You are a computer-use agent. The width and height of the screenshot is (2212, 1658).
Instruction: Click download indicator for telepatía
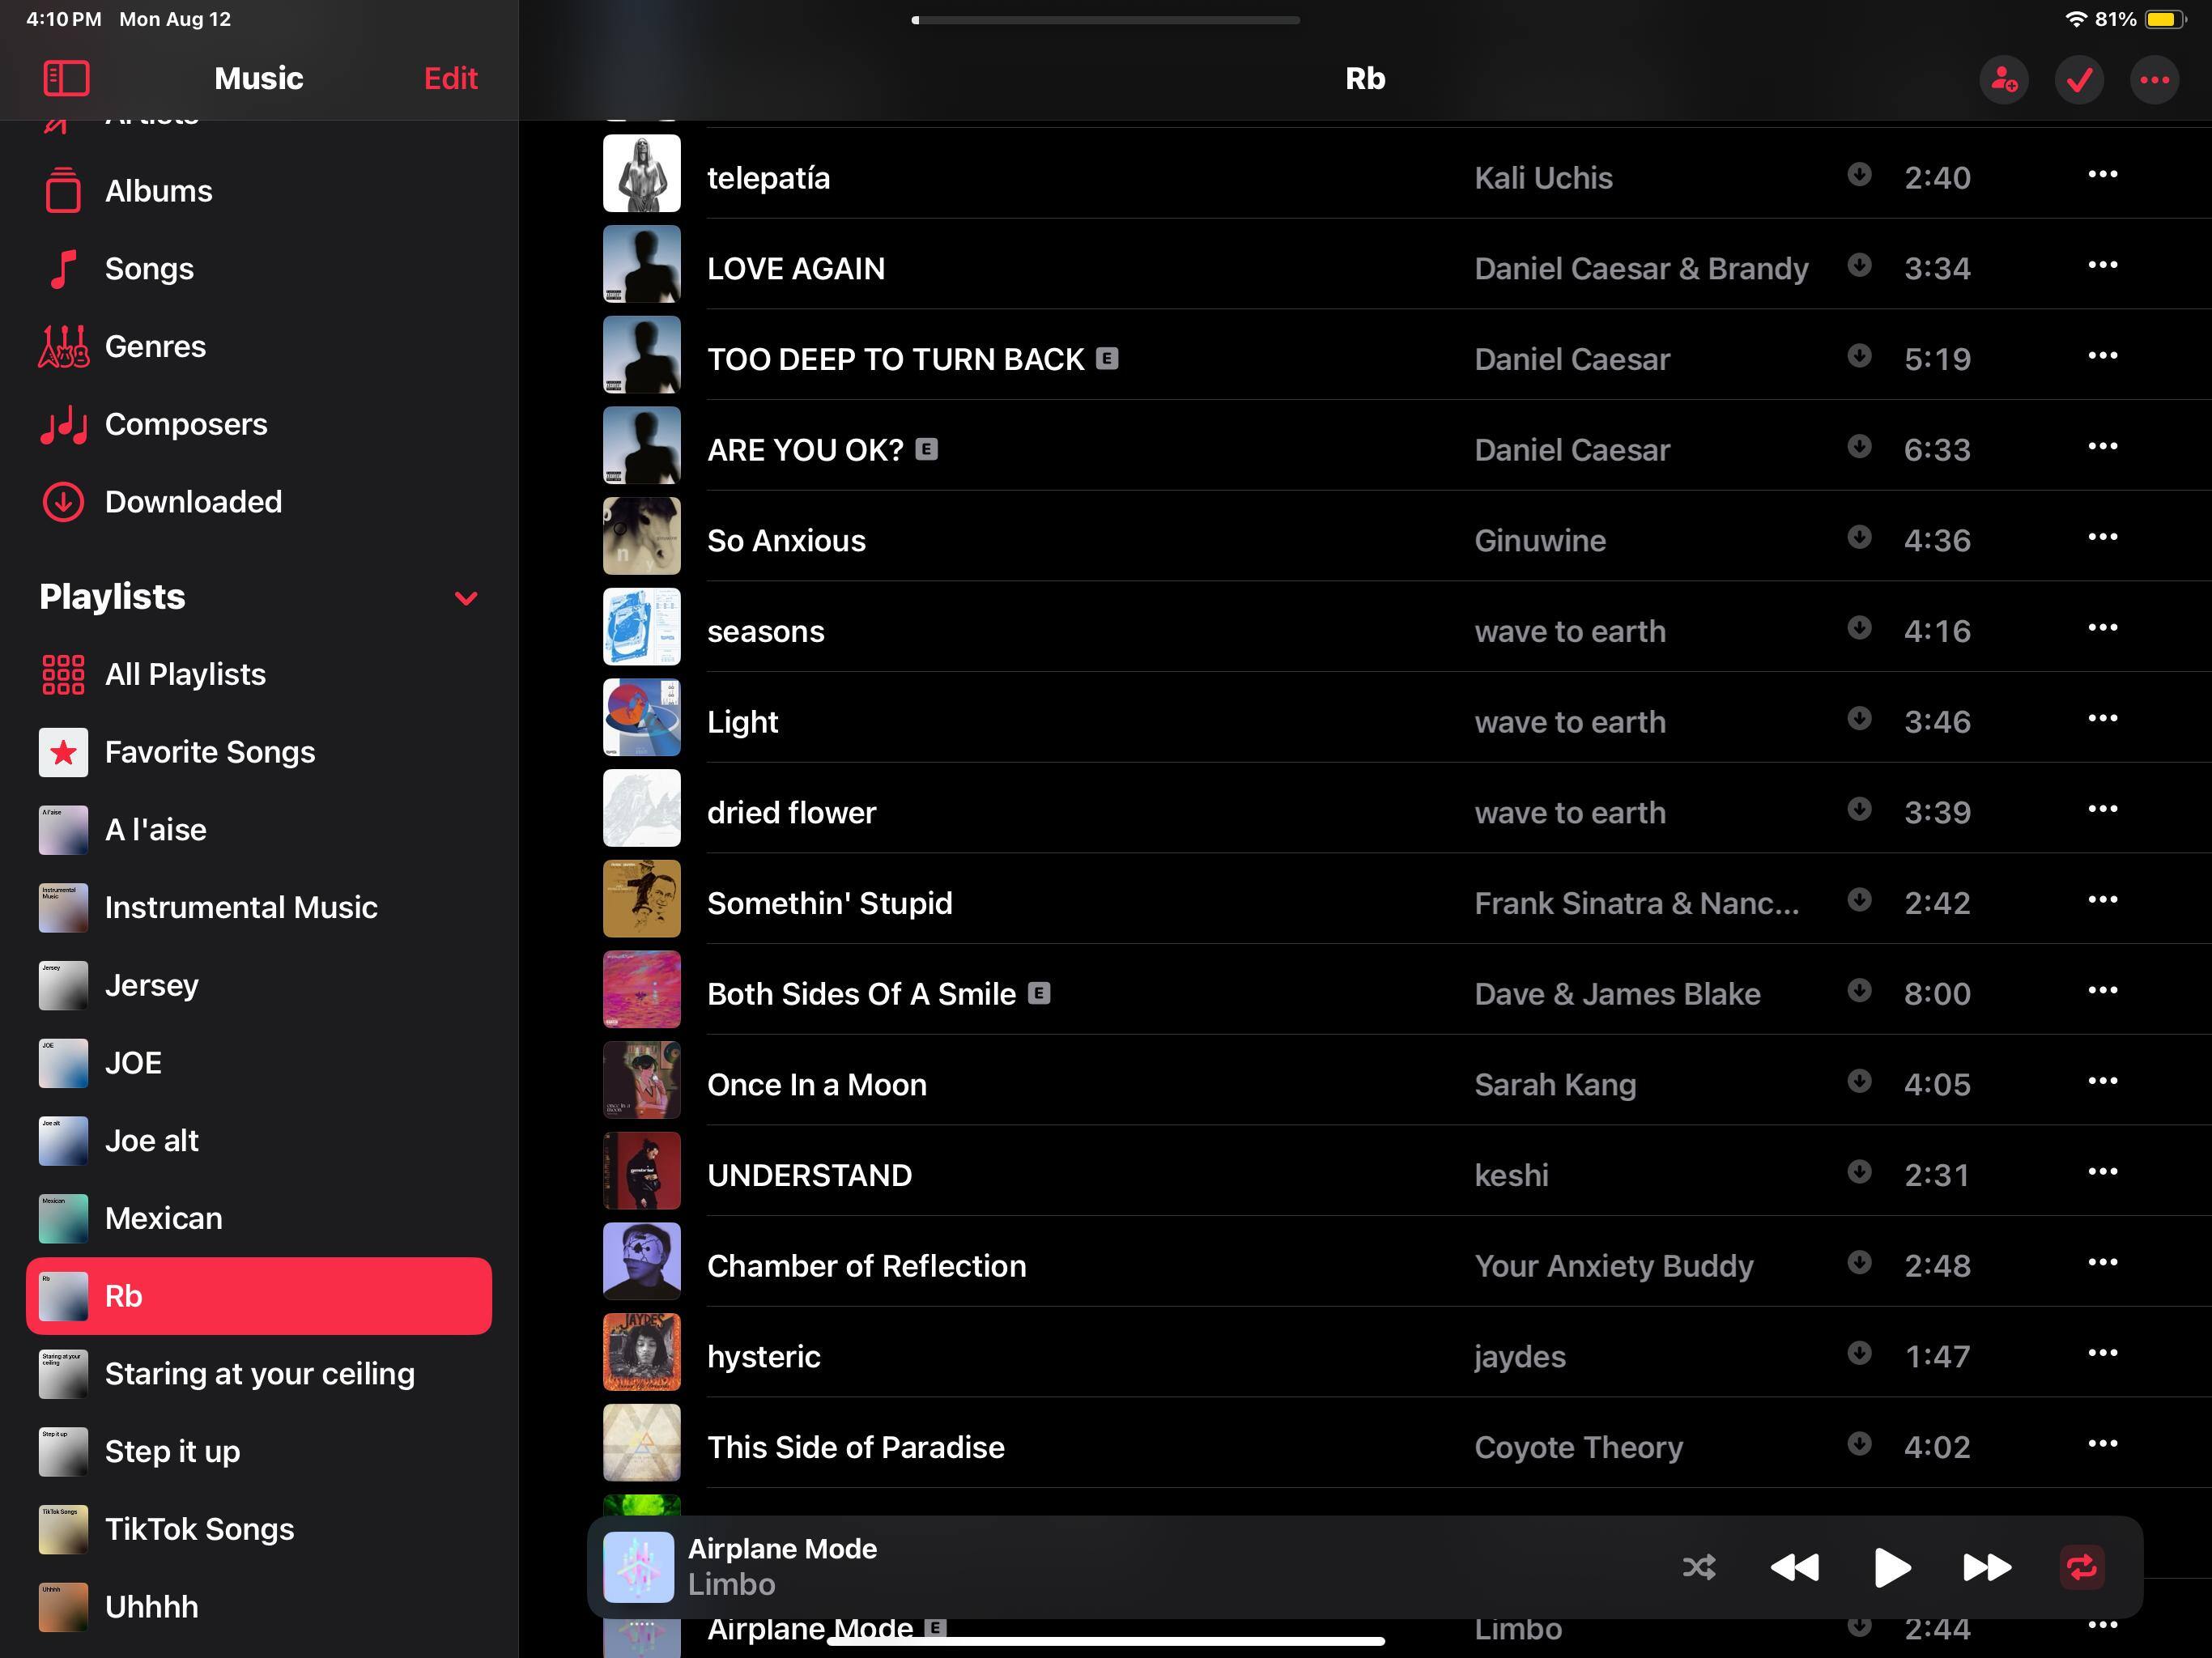[1858, 174]
